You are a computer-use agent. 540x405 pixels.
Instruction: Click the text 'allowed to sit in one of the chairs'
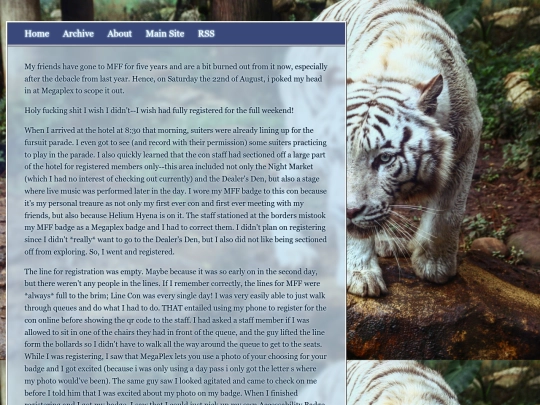(174, 332)
